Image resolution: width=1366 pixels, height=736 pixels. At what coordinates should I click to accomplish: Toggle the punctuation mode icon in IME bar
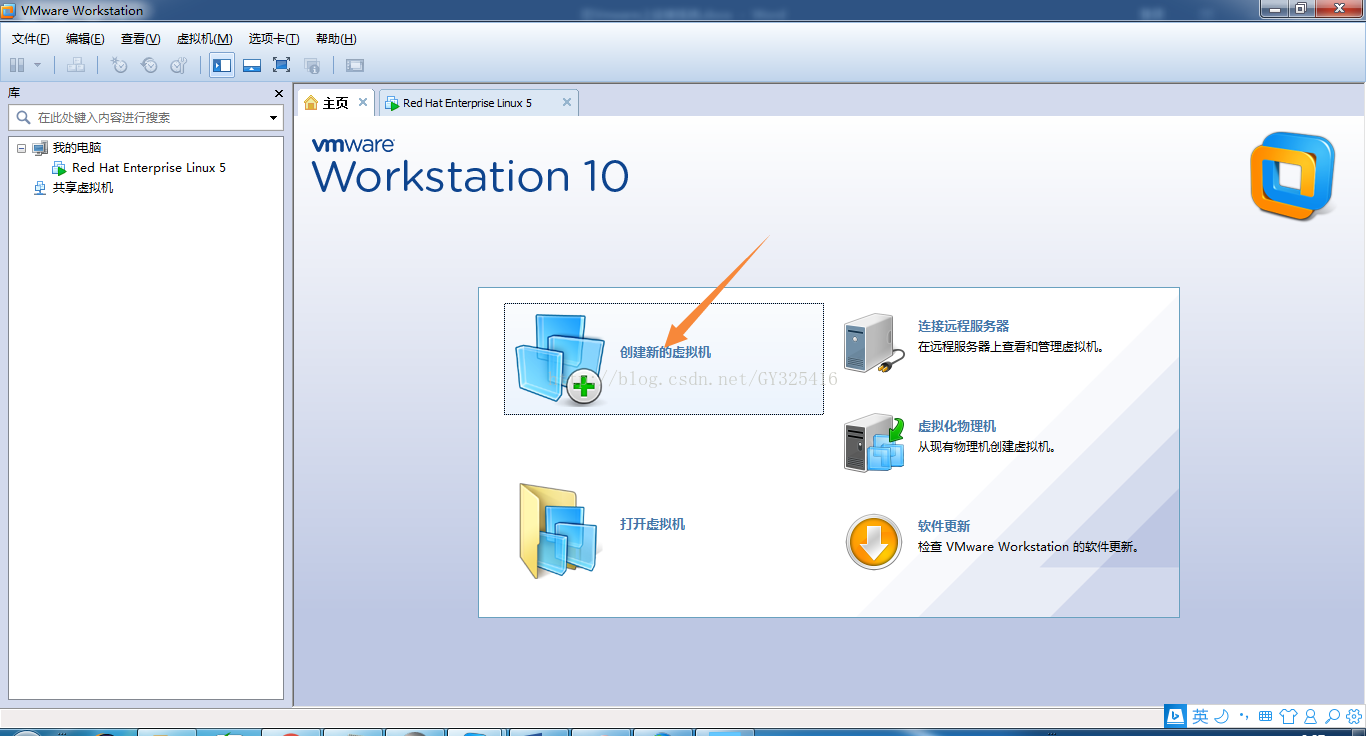point(1244,716)
